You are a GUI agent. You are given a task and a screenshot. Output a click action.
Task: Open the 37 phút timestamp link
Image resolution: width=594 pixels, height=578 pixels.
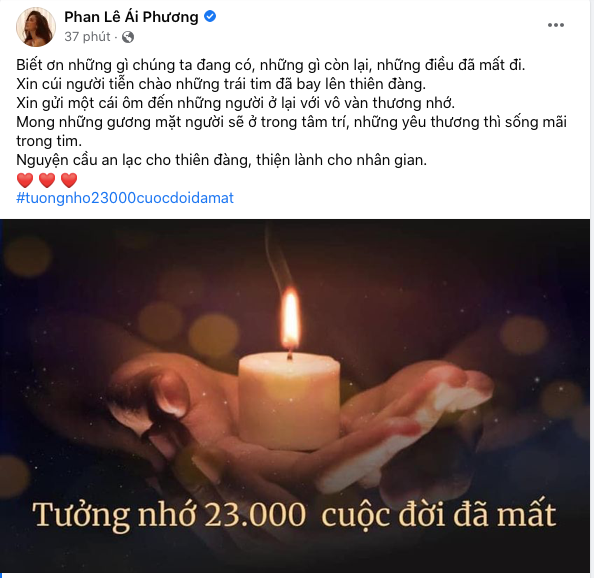pyautogui.click(x=87, y=37)
